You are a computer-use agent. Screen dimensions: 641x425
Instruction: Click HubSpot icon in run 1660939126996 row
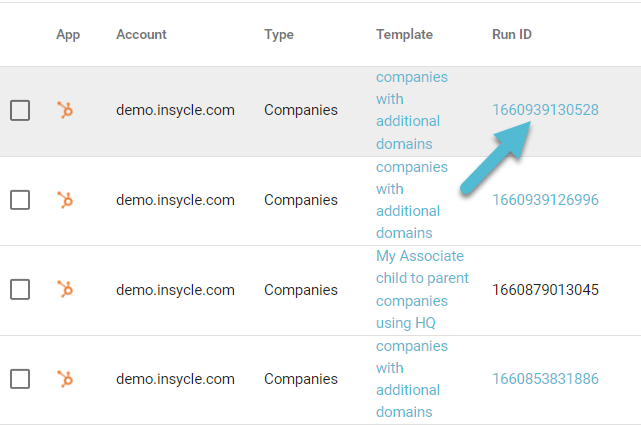tap(65, 200)
